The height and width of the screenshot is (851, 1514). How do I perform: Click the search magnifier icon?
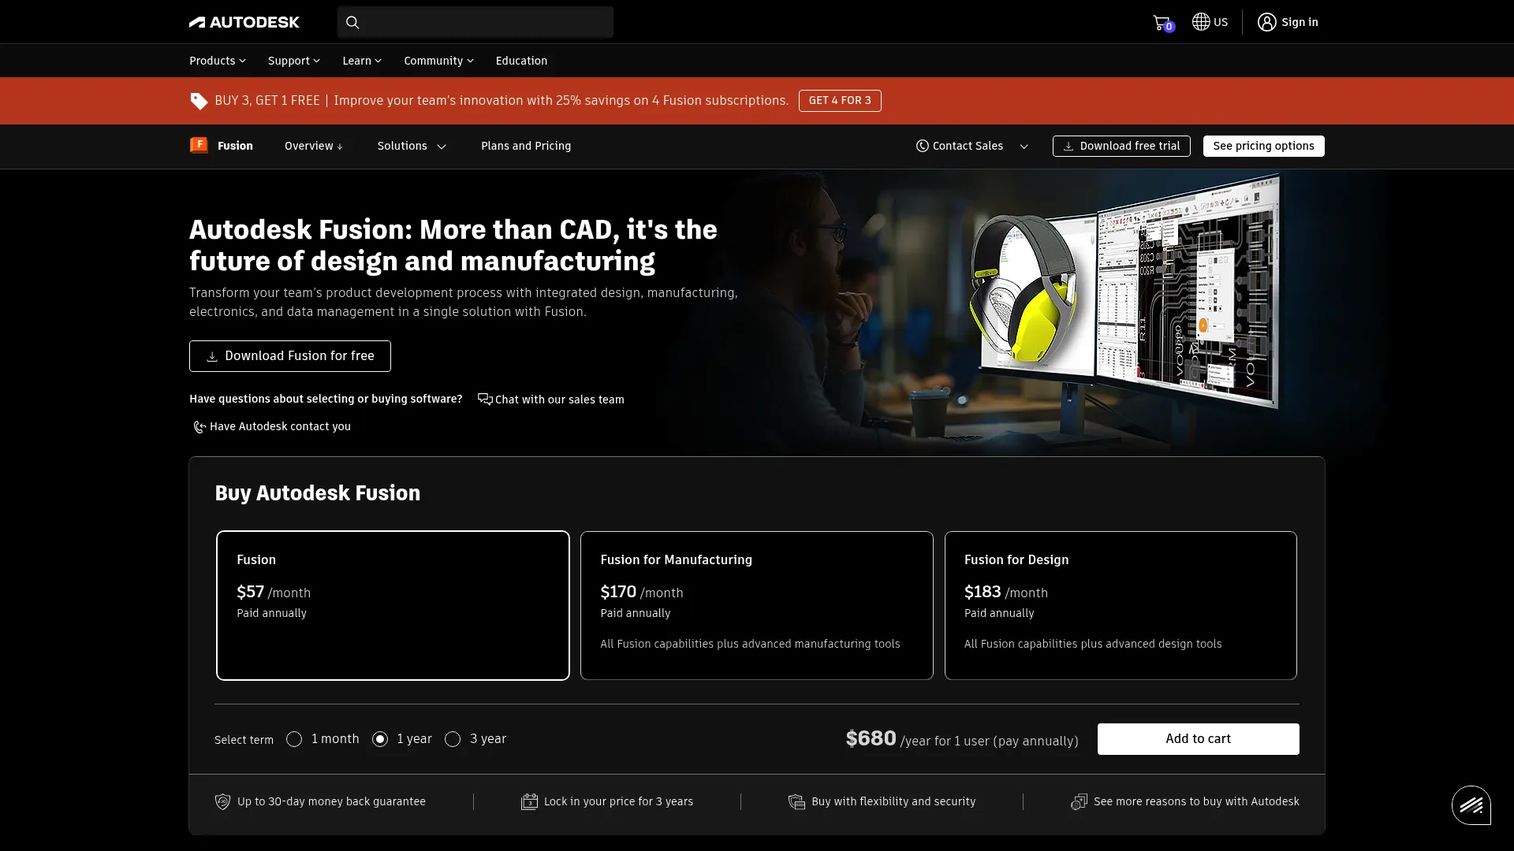pos(352,22)
